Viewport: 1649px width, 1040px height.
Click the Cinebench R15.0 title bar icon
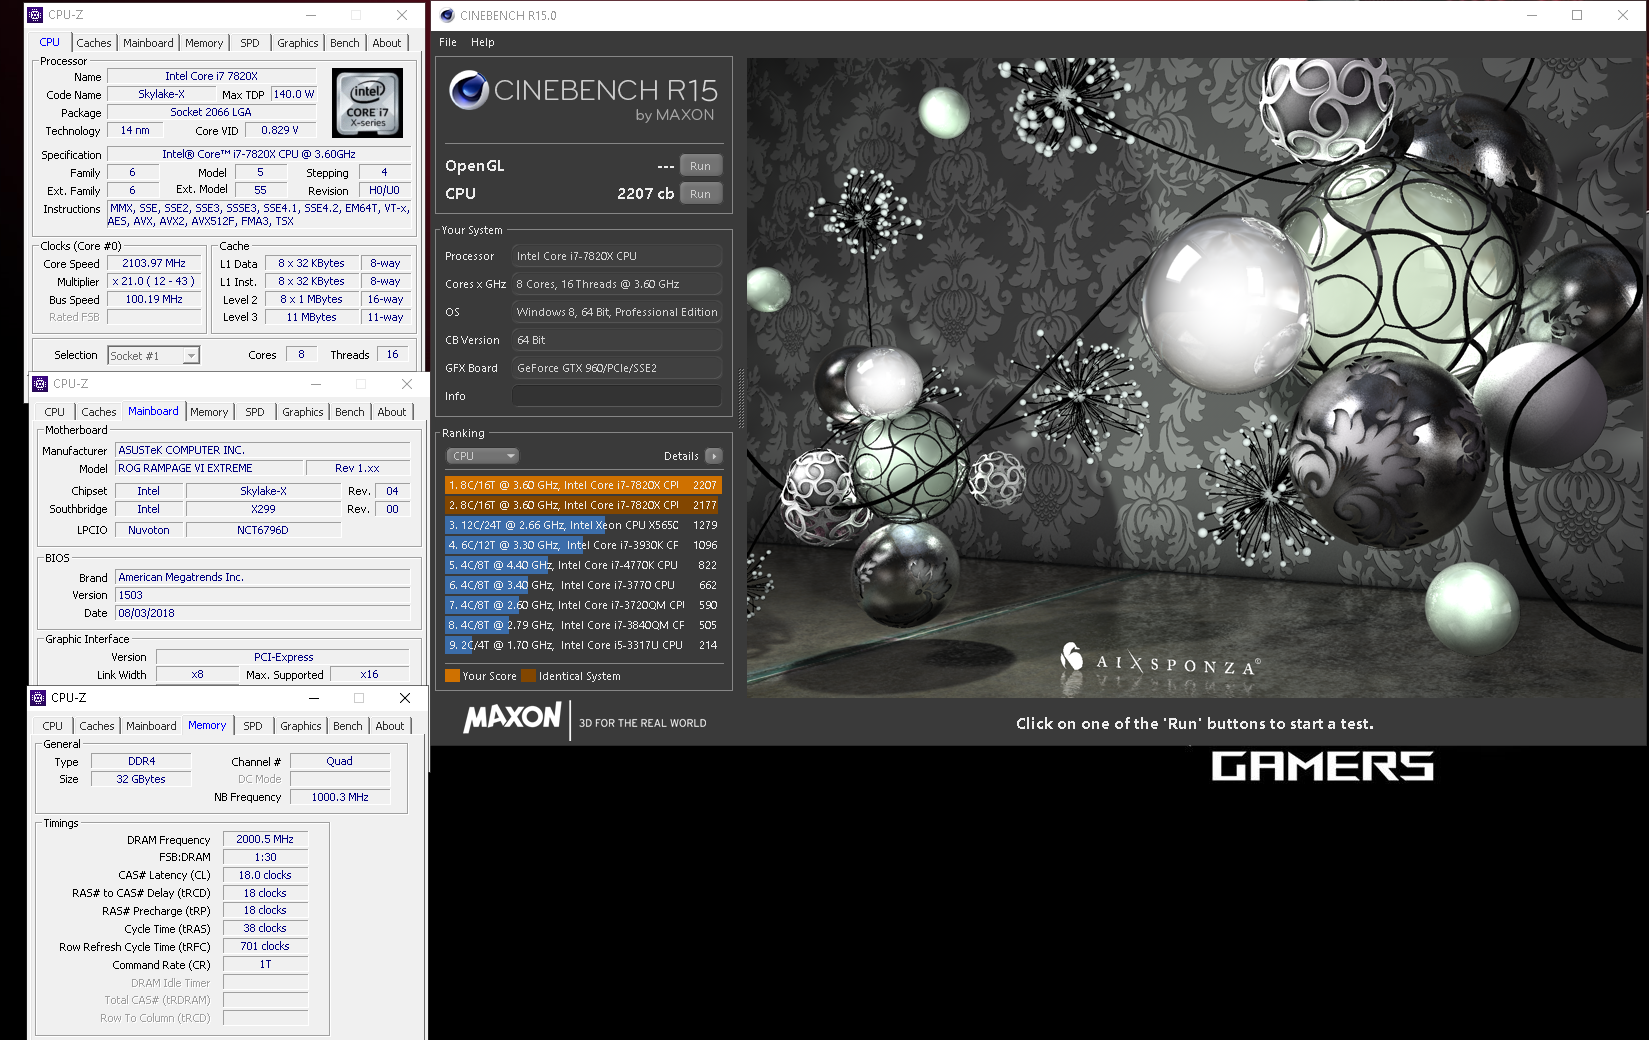(x=447, y=15)
